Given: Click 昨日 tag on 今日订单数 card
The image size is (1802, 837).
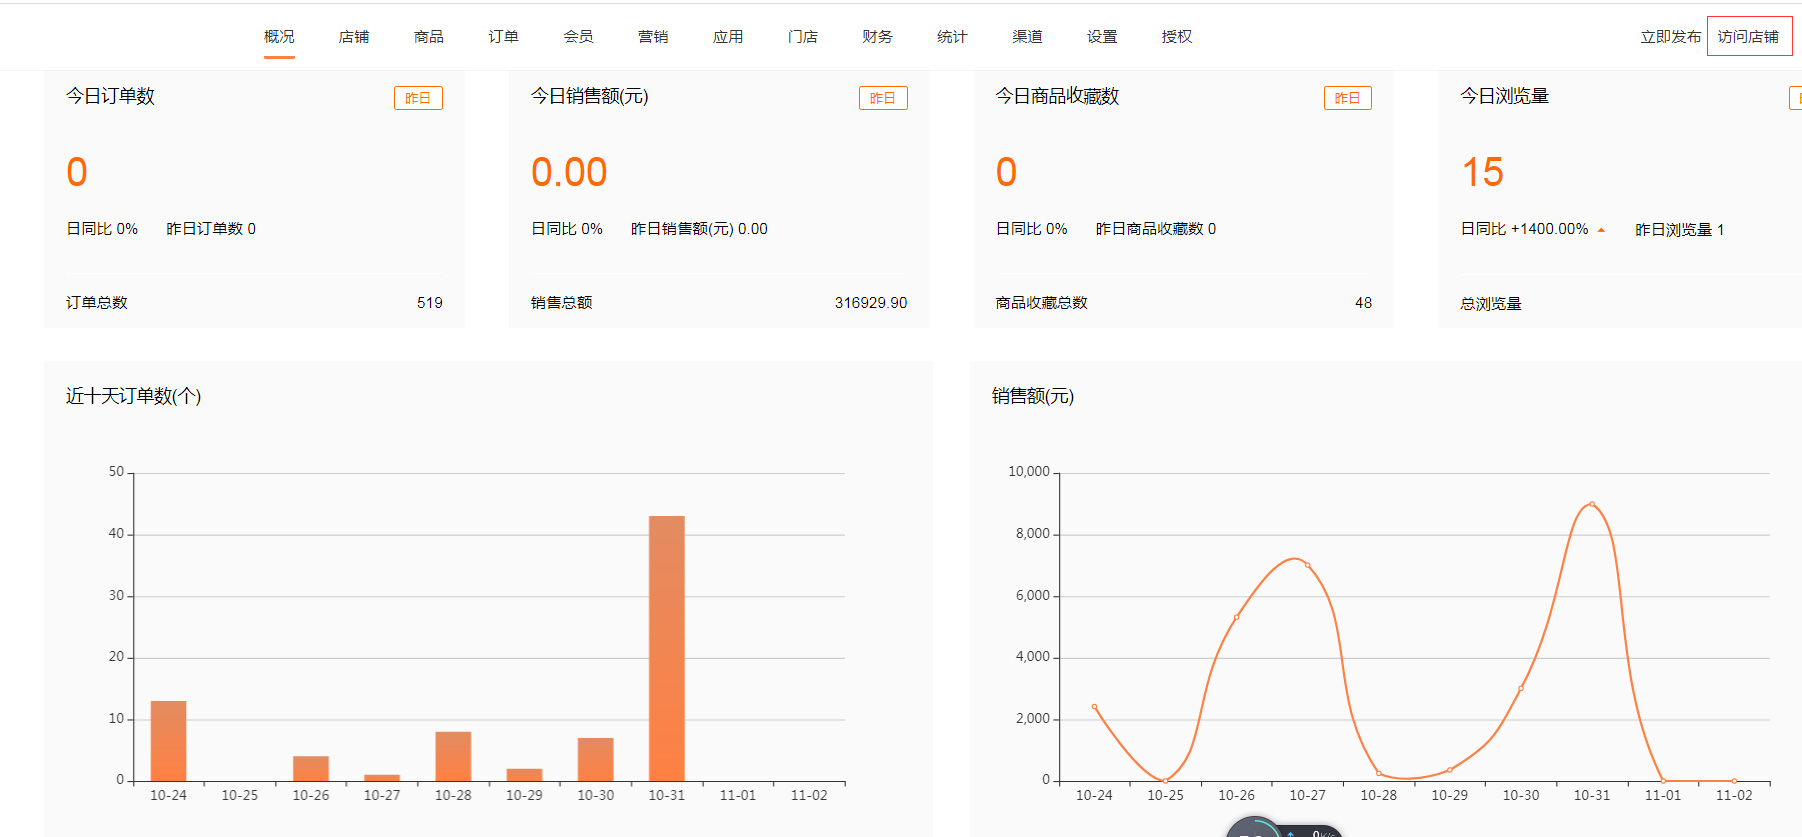Looking at the screenshot, I should [x=418, y=98].
